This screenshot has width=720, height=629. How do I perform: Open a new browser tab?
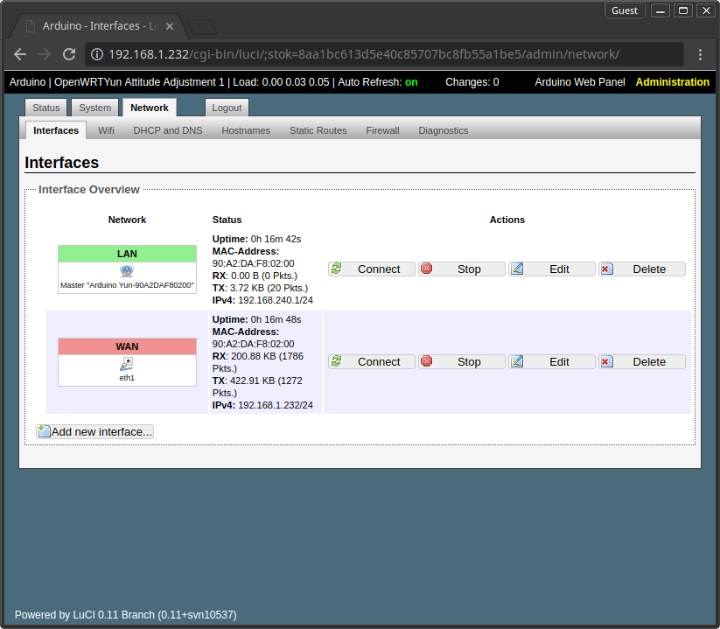202,27
